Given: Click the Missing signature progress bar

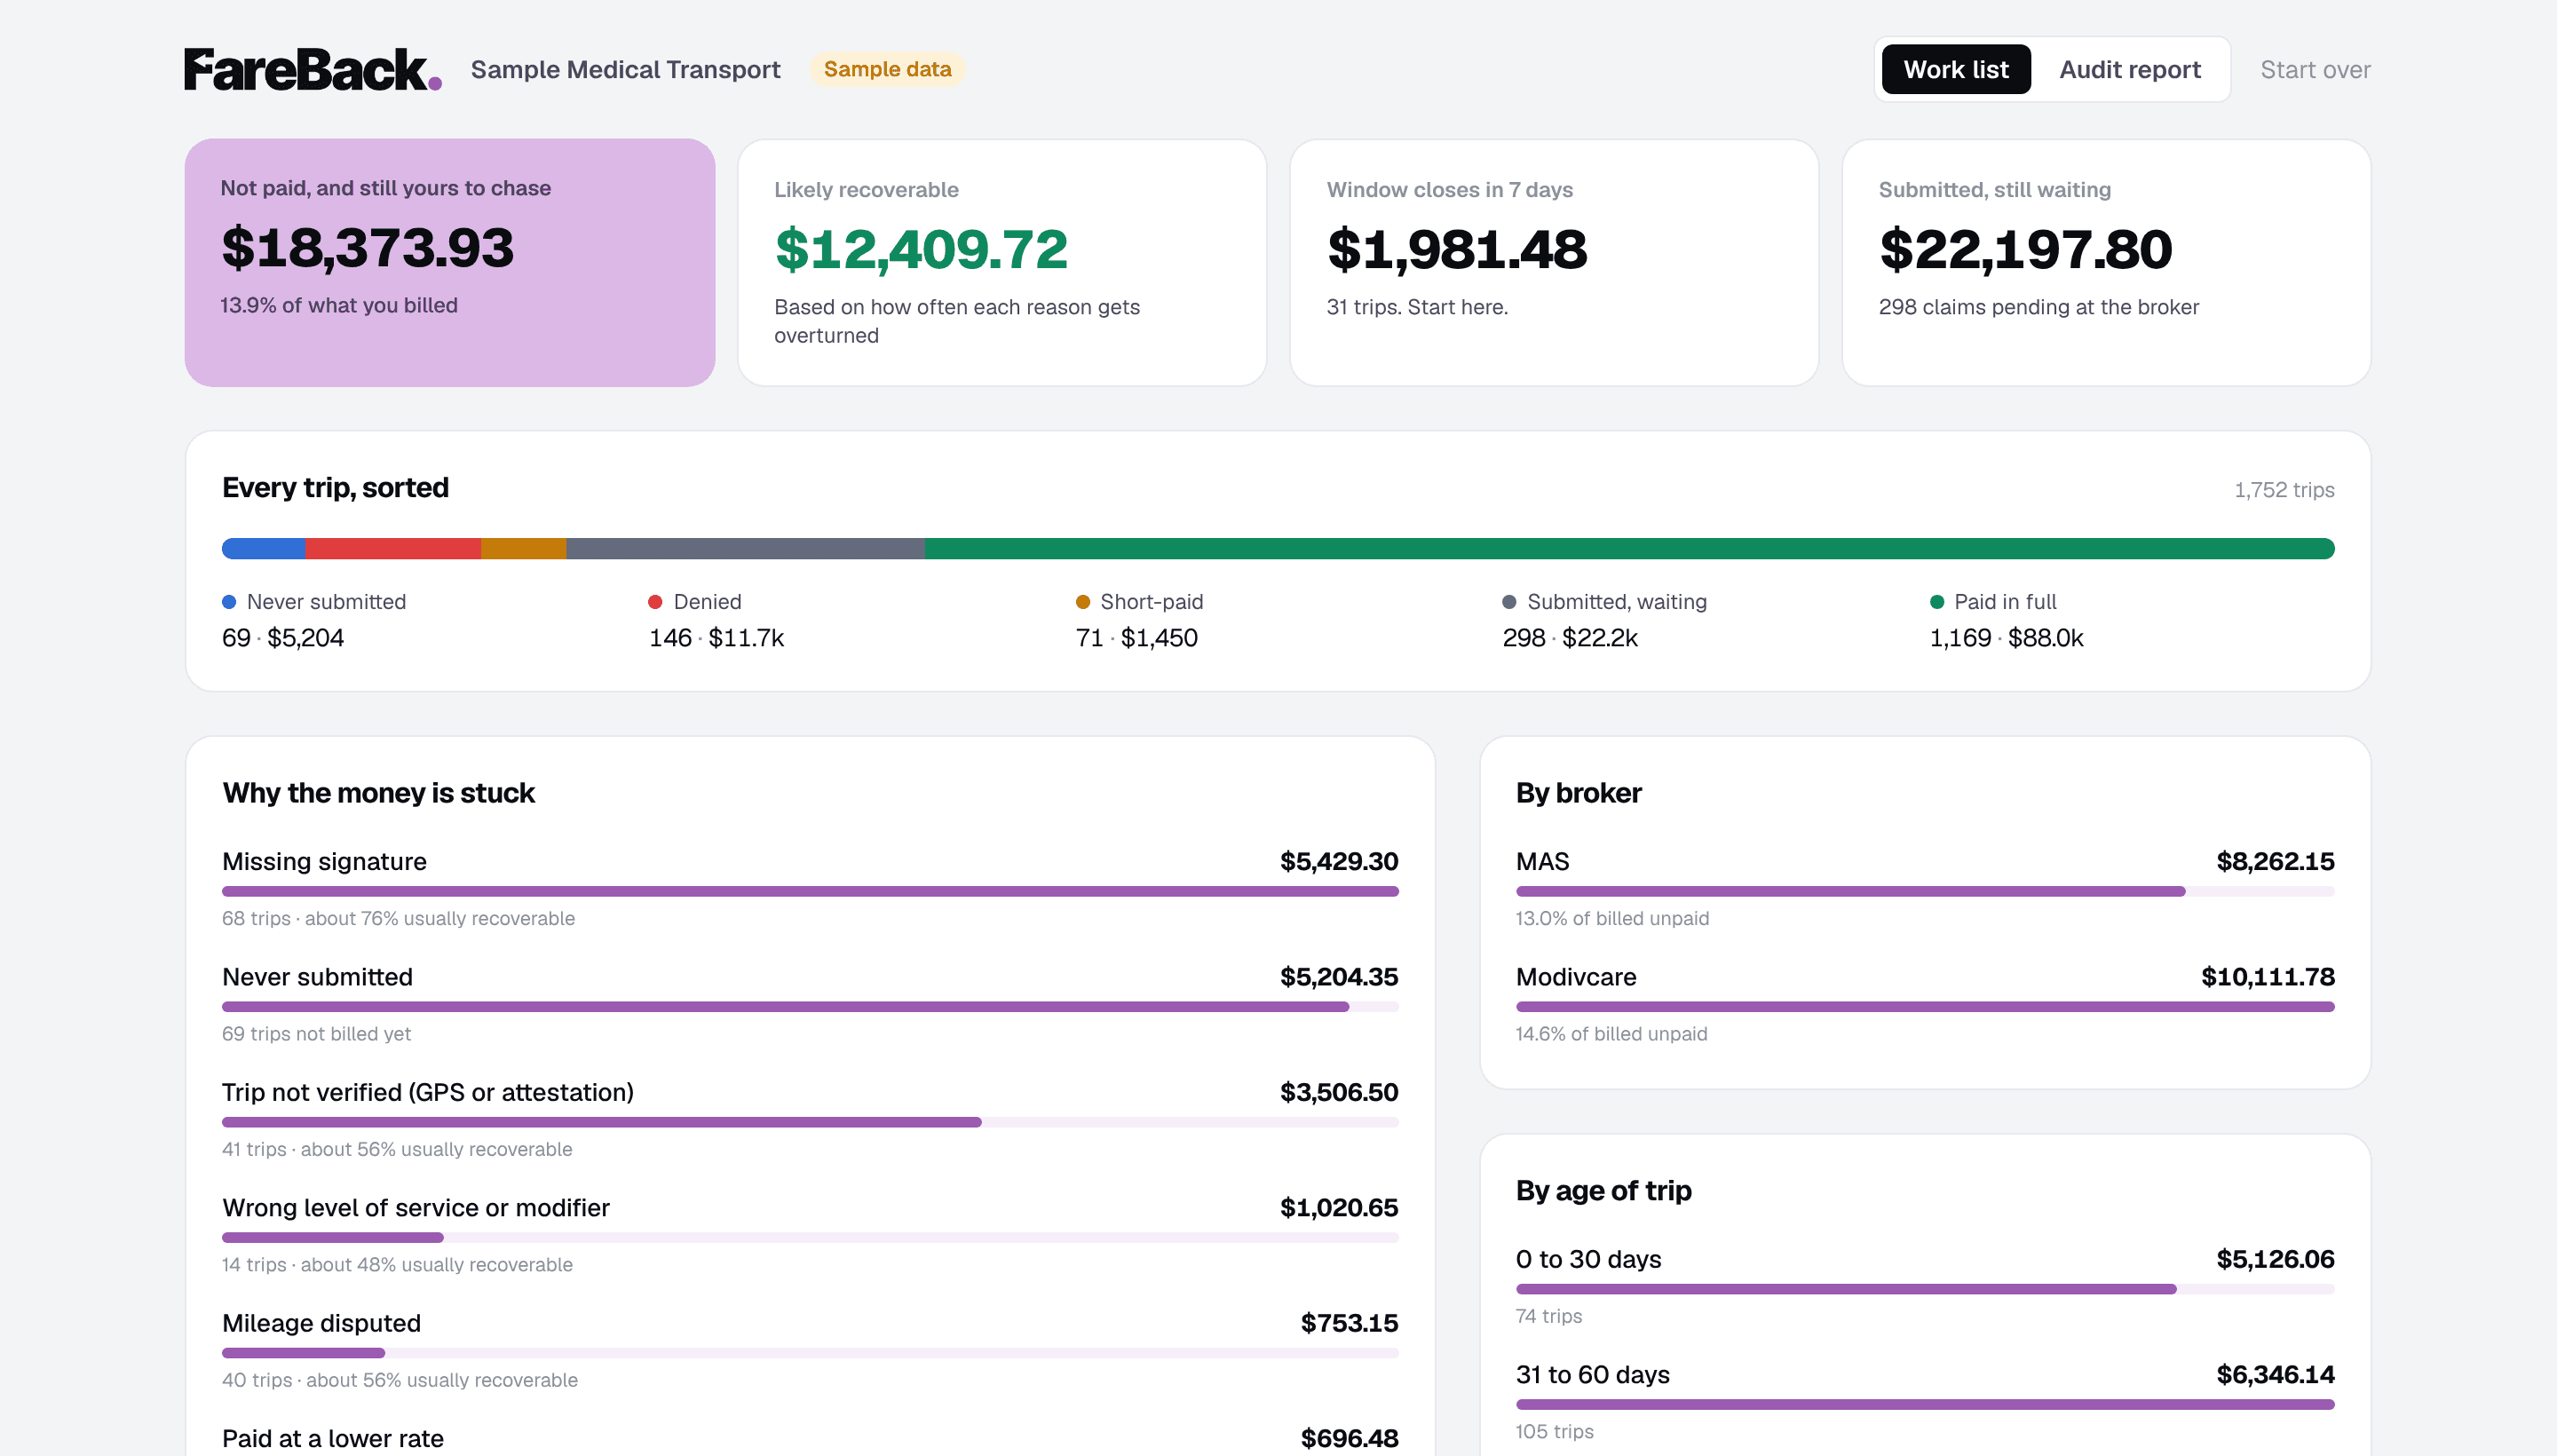Looking at the screenshot, I should (810, 891).
